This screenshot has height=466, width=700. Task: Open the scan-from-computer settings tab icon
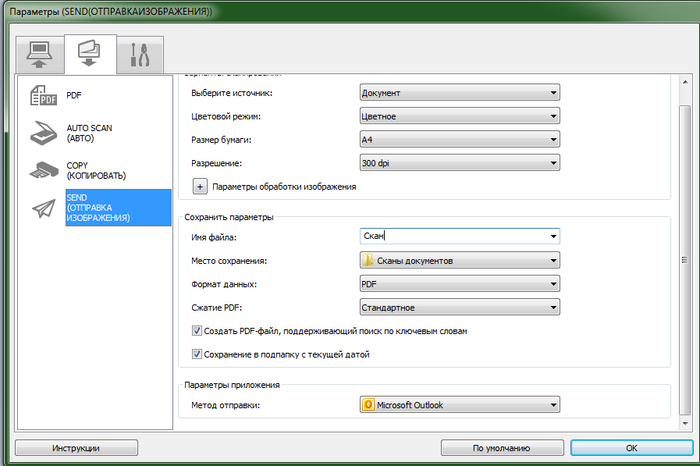click(40, 53)
